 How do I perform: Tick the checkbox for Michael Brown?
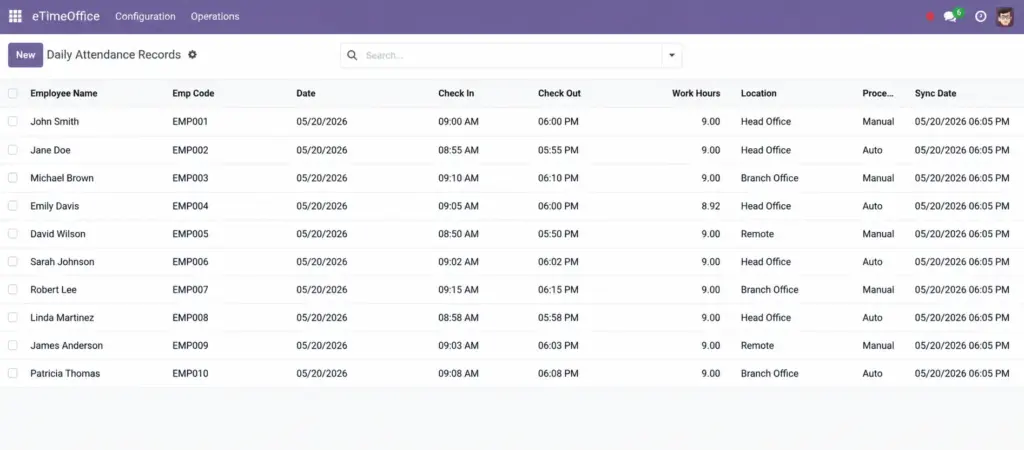coord(12,178)
